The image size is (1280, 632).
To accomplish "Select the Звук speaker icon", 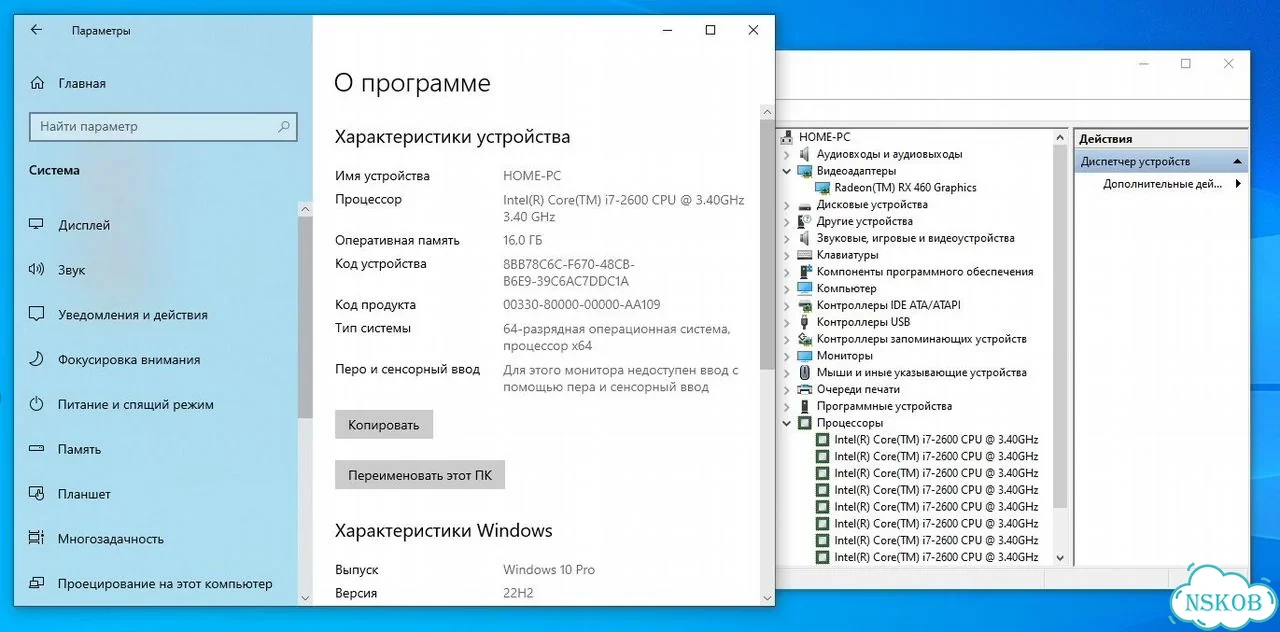I will (37, 270).
